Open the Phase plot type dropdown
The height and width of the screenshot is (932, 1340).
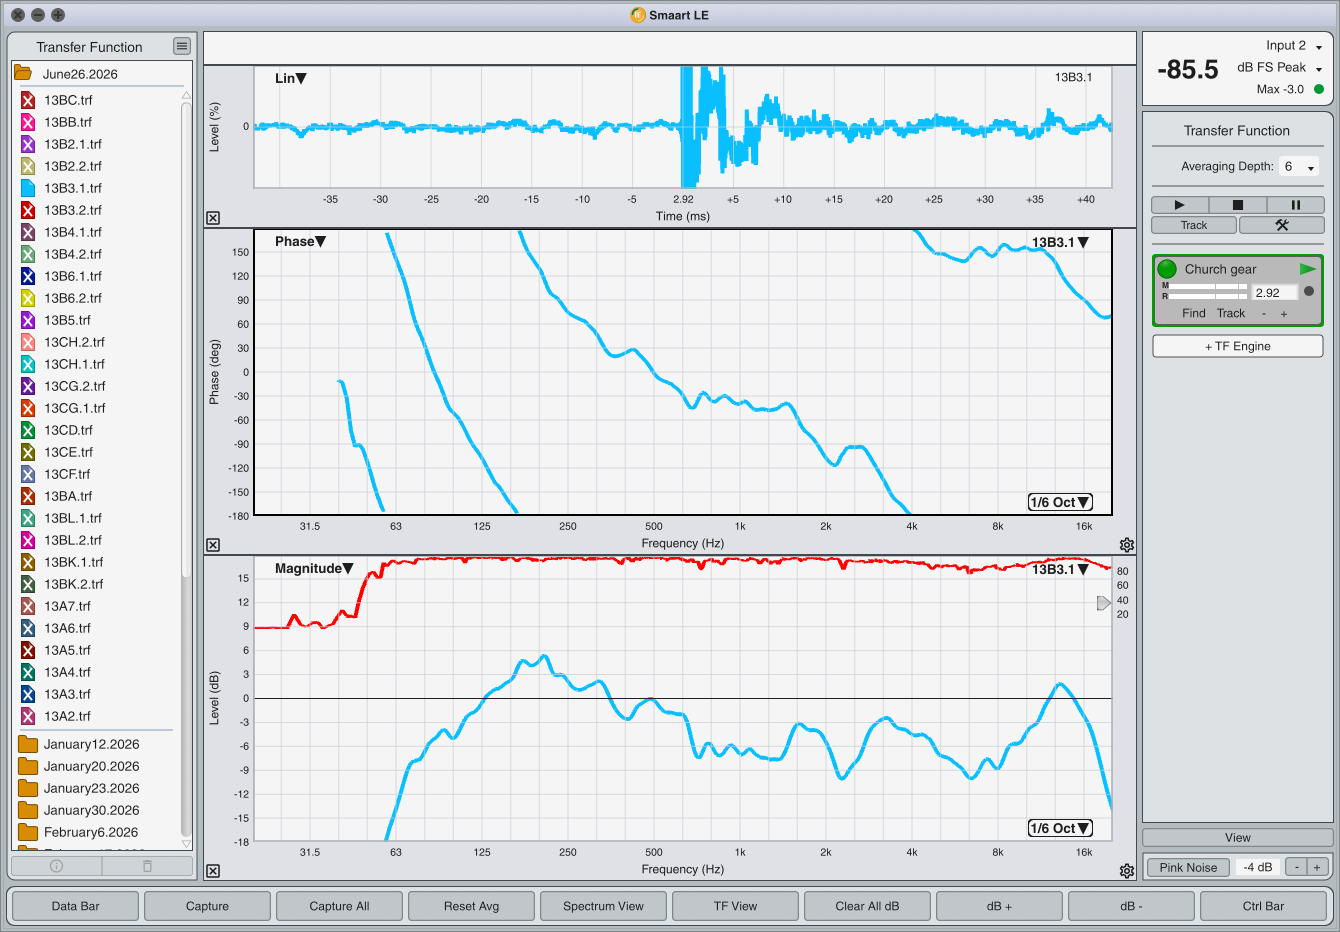click(x=300, y=241)
